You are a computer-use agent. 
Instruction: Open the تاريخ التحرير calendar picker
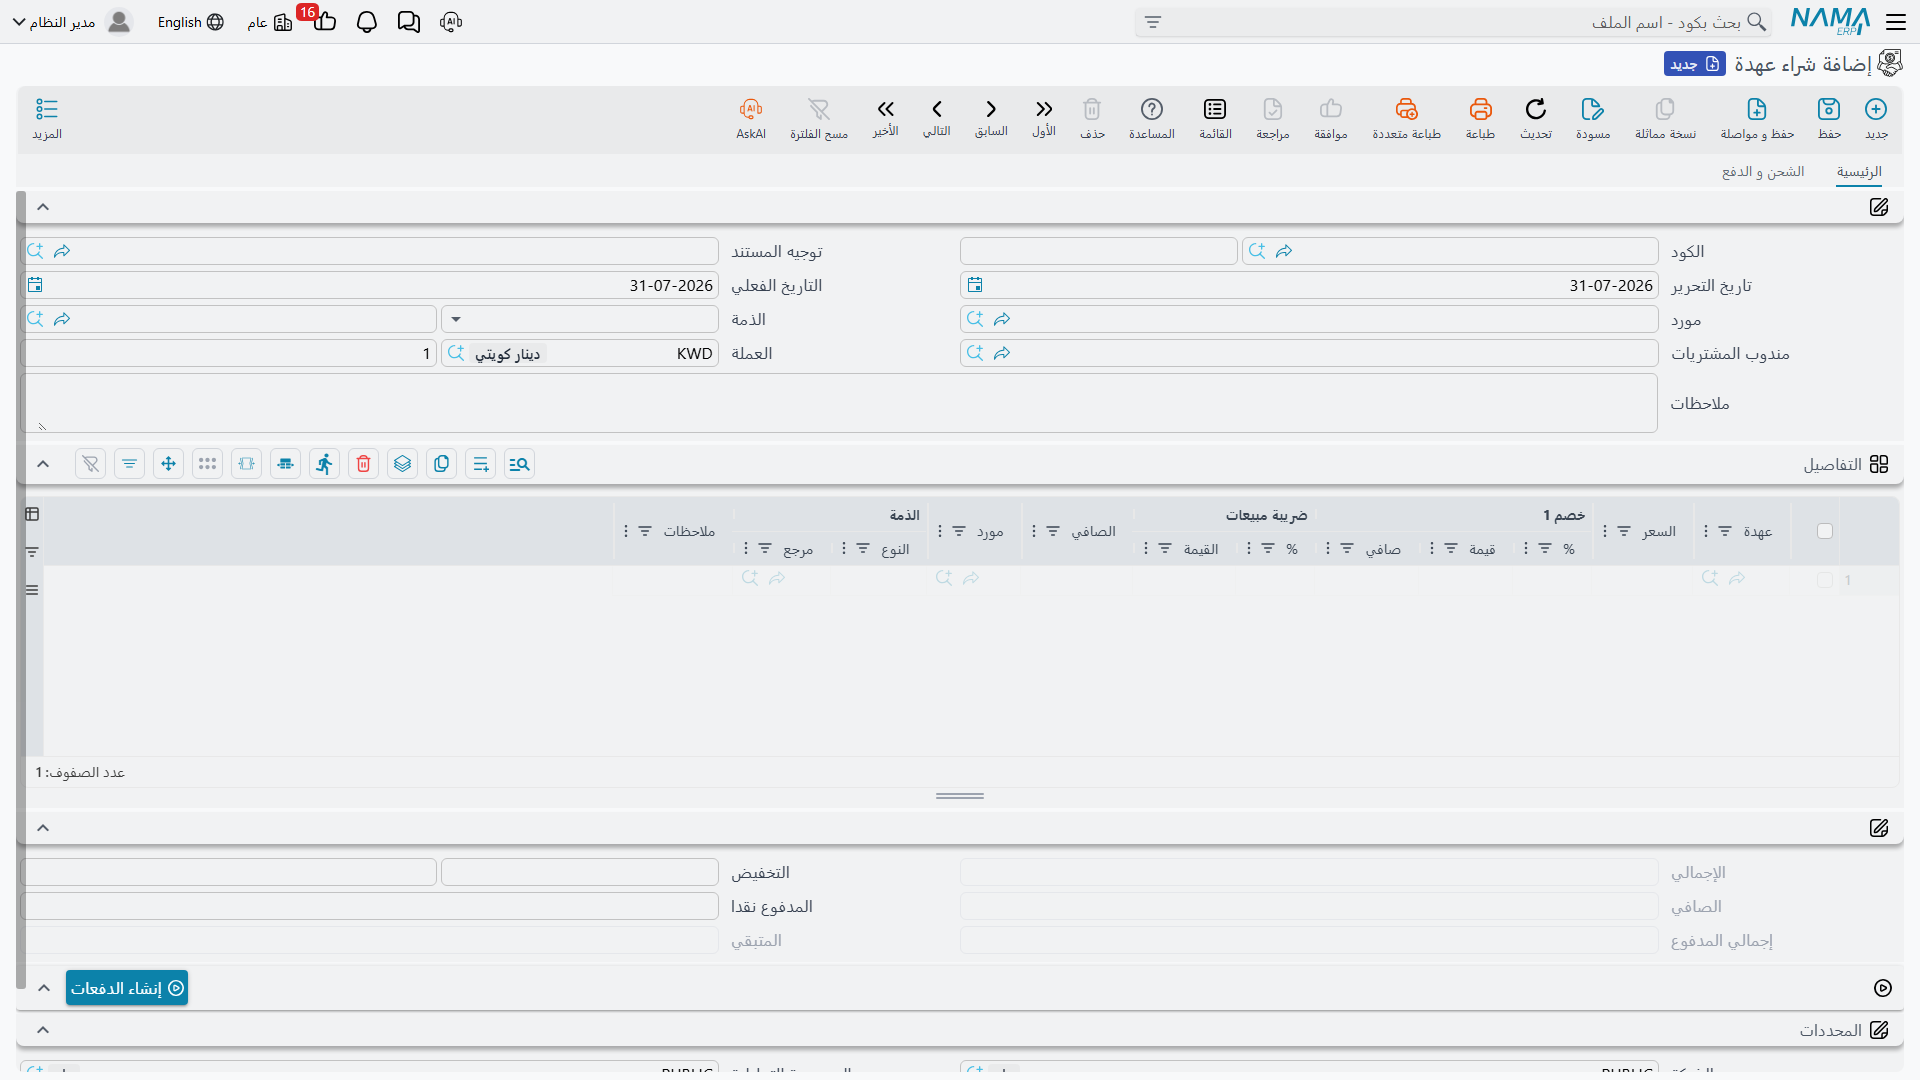[x=975, y=286]
